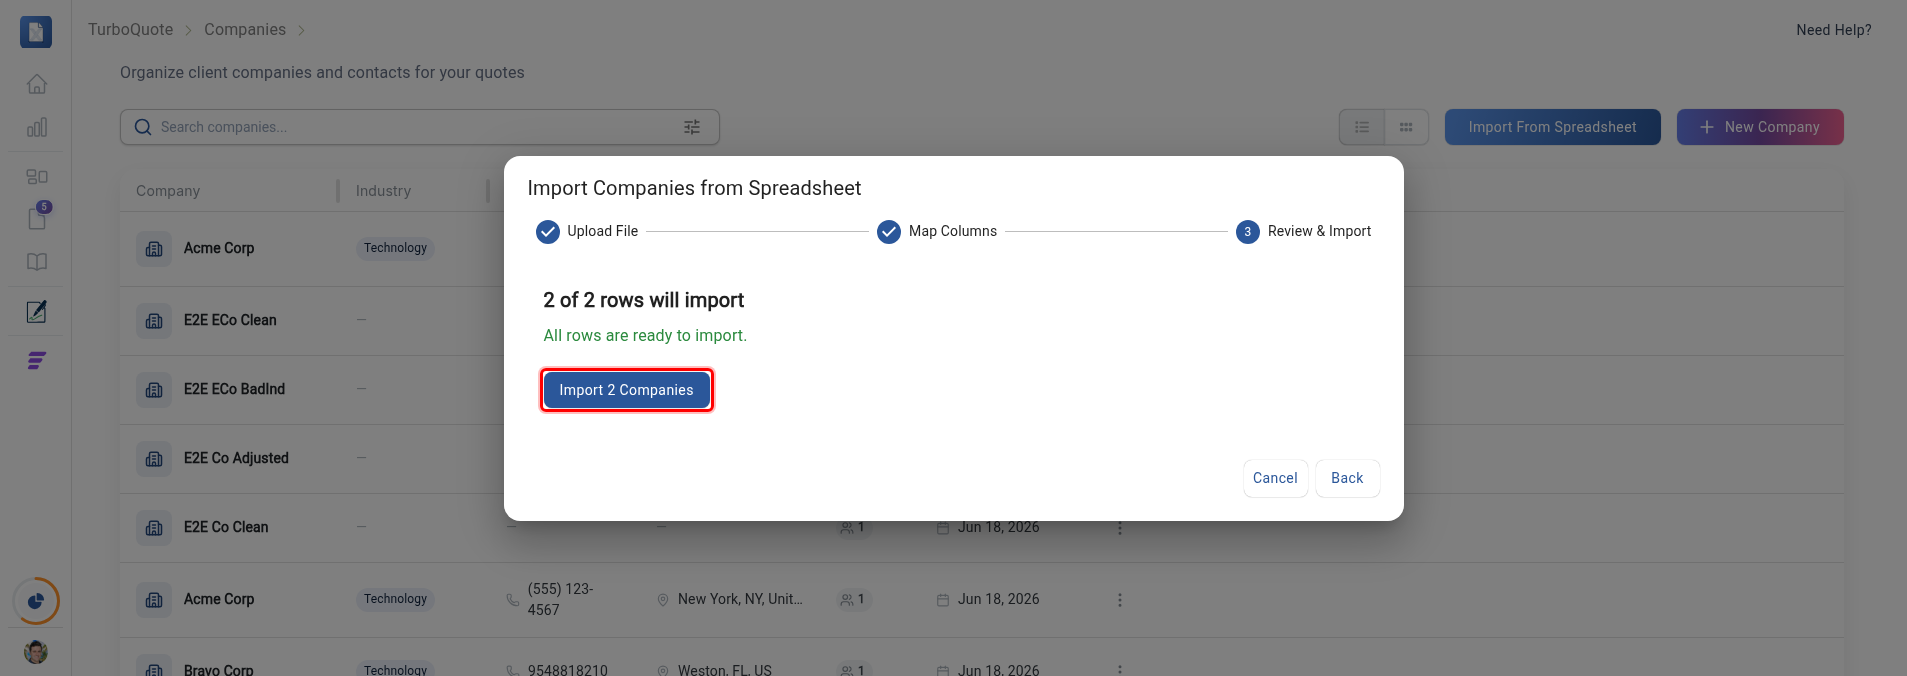Click the New York, NY address text
Viewport: 1907px width, 676px height.
click(x=740, y=599)
